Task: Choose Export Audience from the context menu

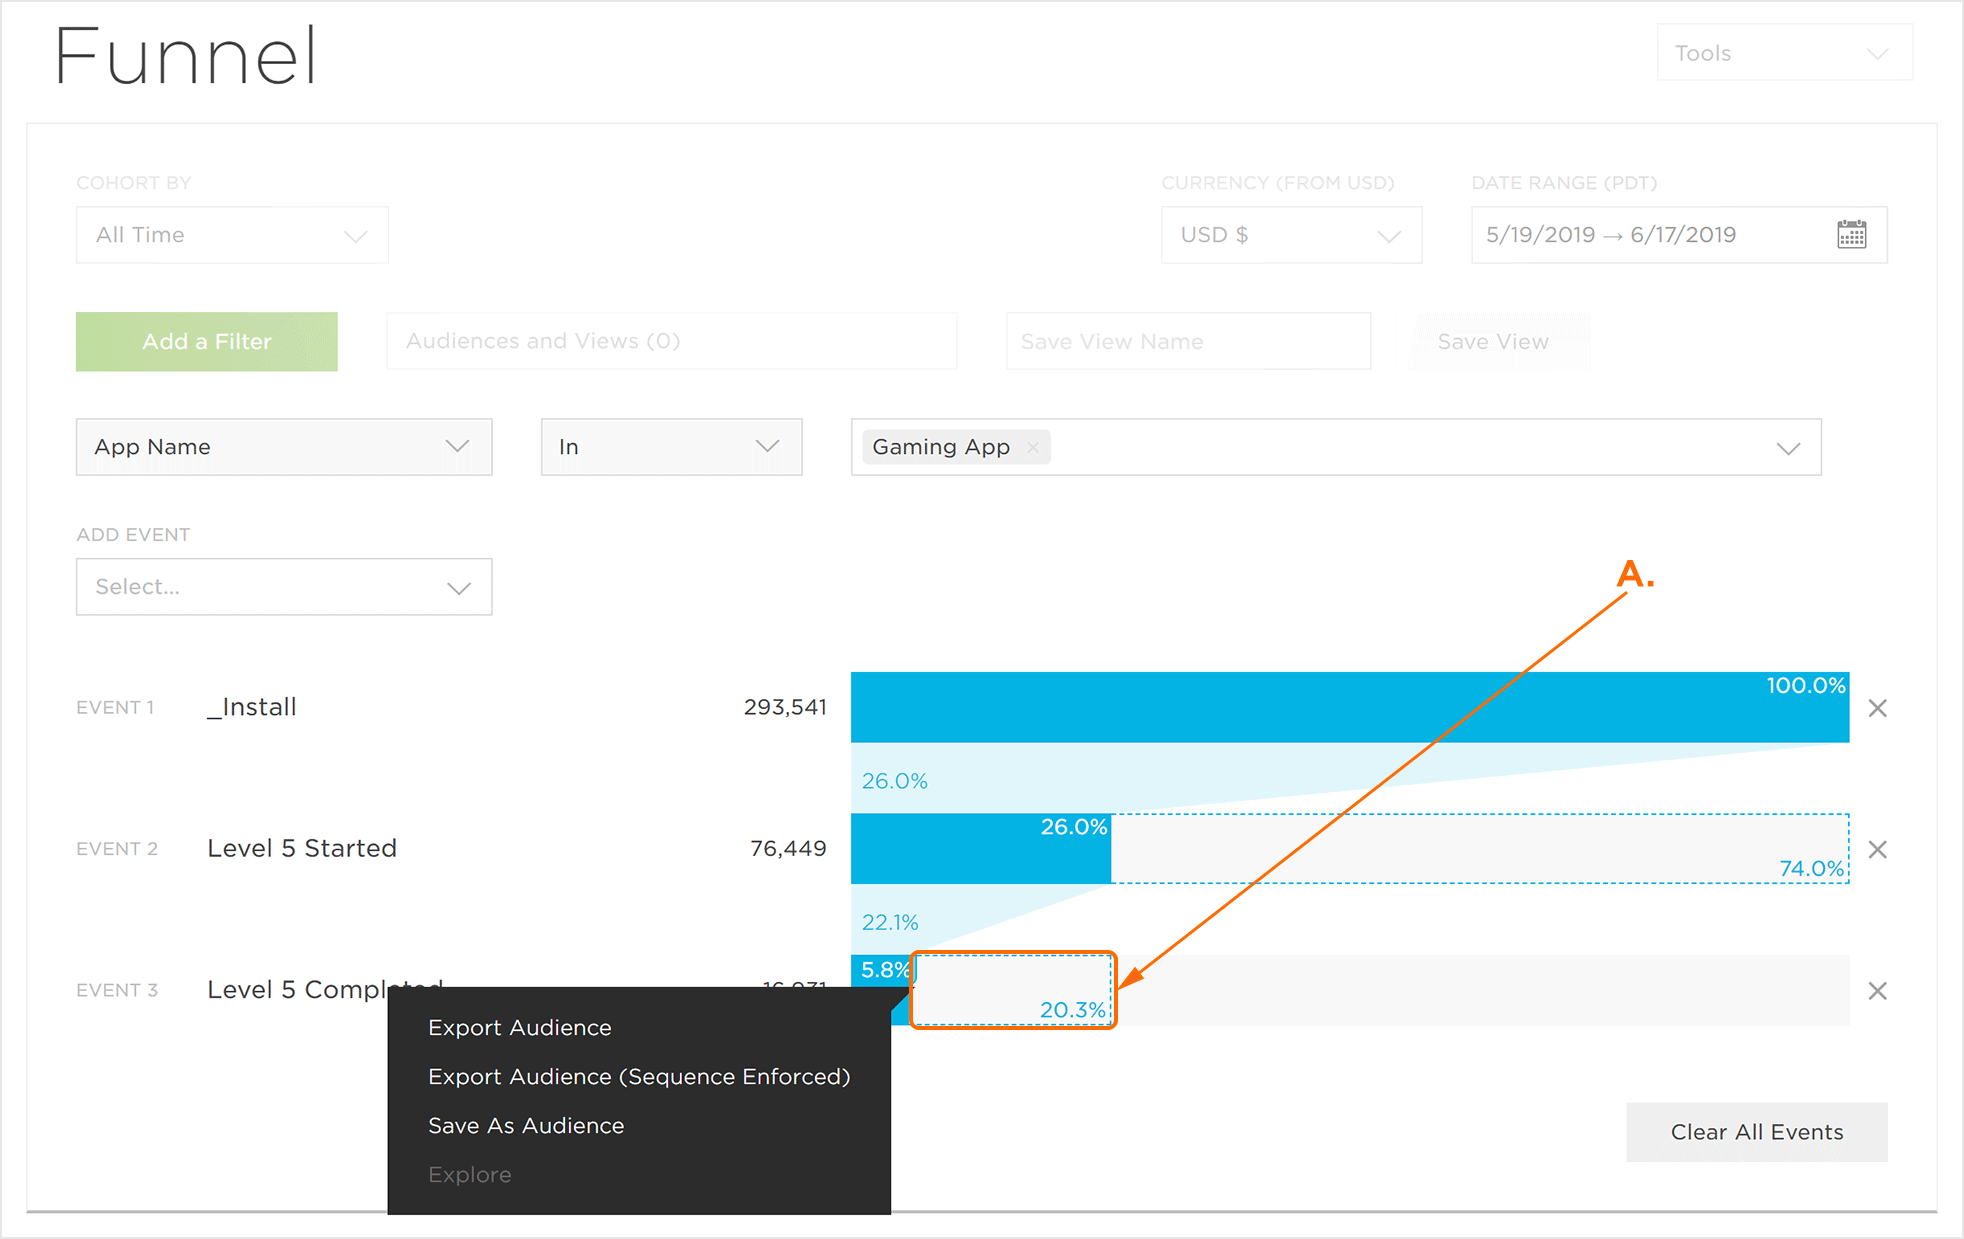Action: [519, 1028]
